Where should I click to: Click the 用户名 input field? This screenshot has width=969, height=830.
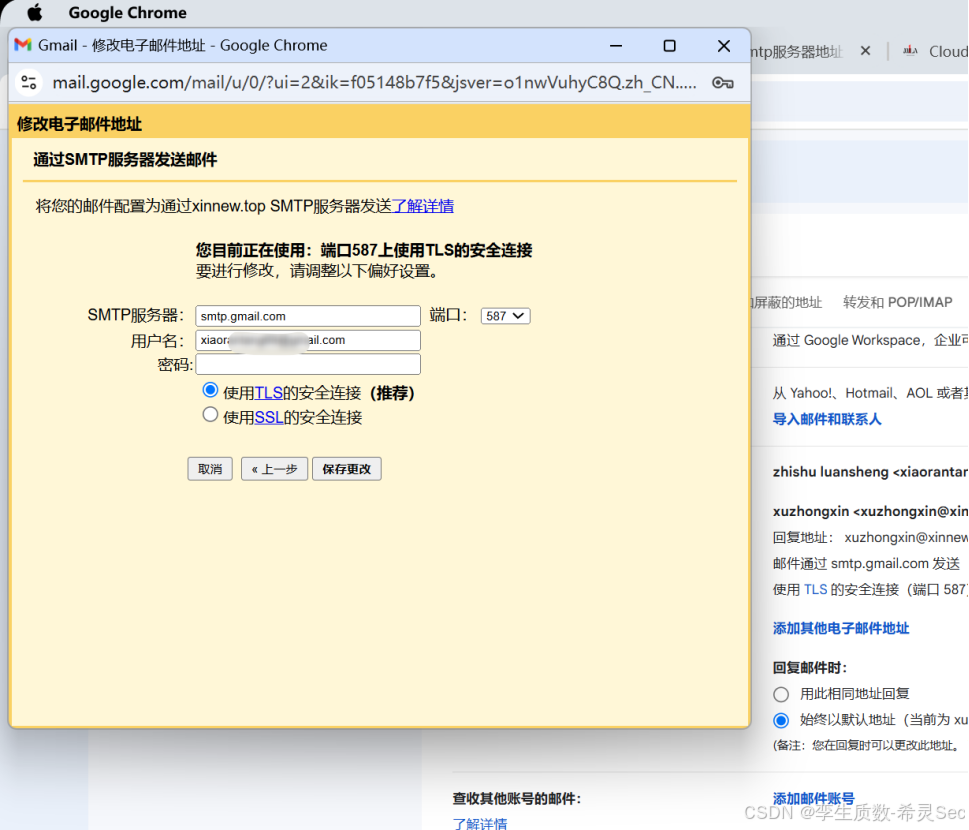308,340
